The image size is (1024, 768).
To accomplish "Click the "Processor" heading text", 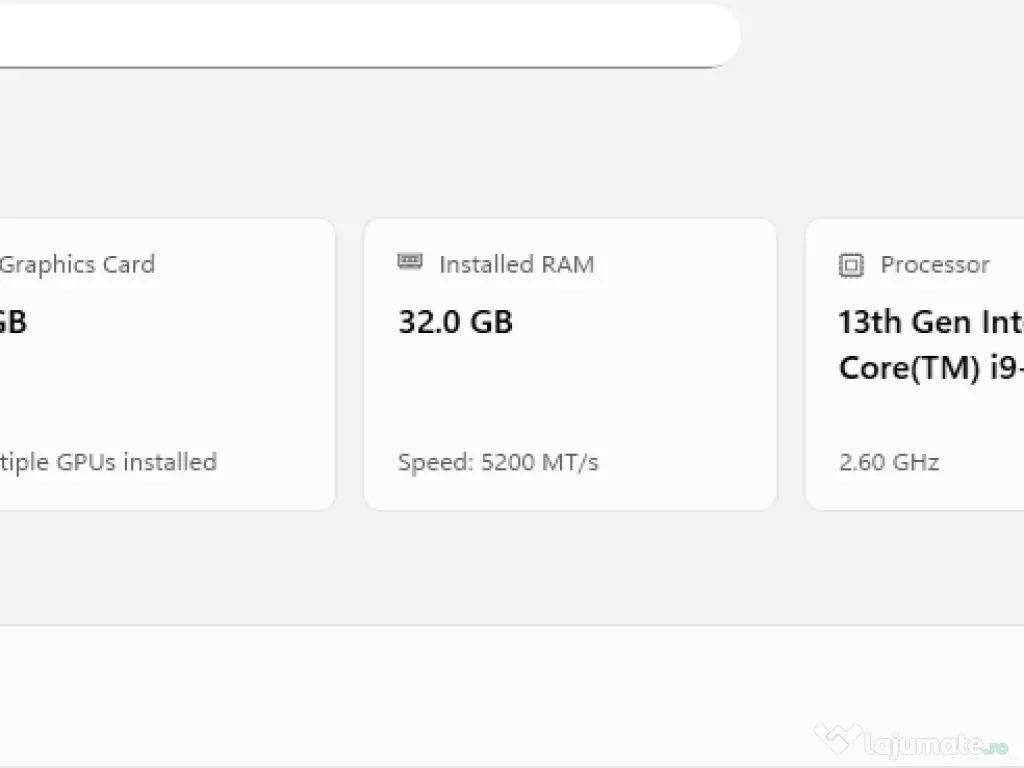I will 935,265.
